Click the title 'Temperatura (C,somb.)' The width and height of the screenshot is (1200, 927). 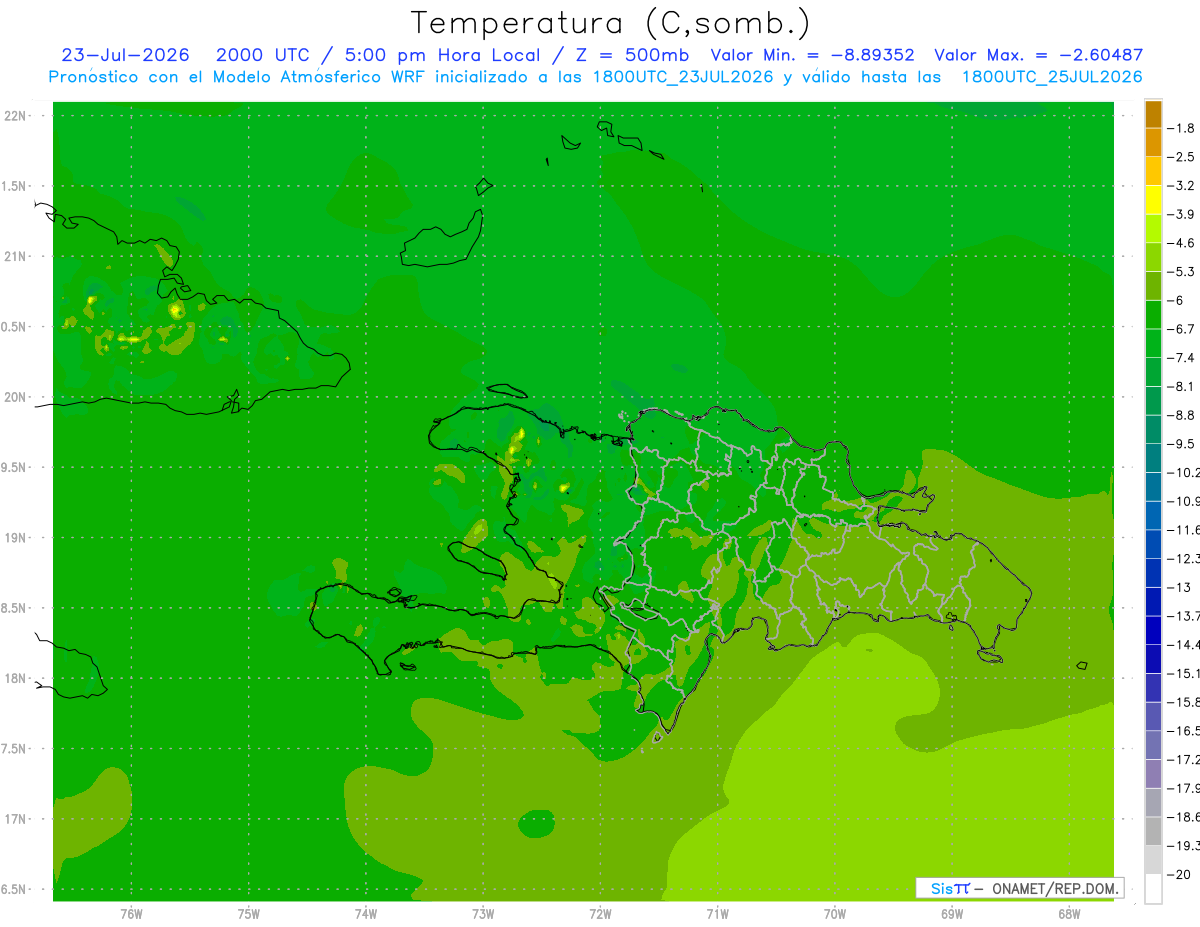(611, 23)
